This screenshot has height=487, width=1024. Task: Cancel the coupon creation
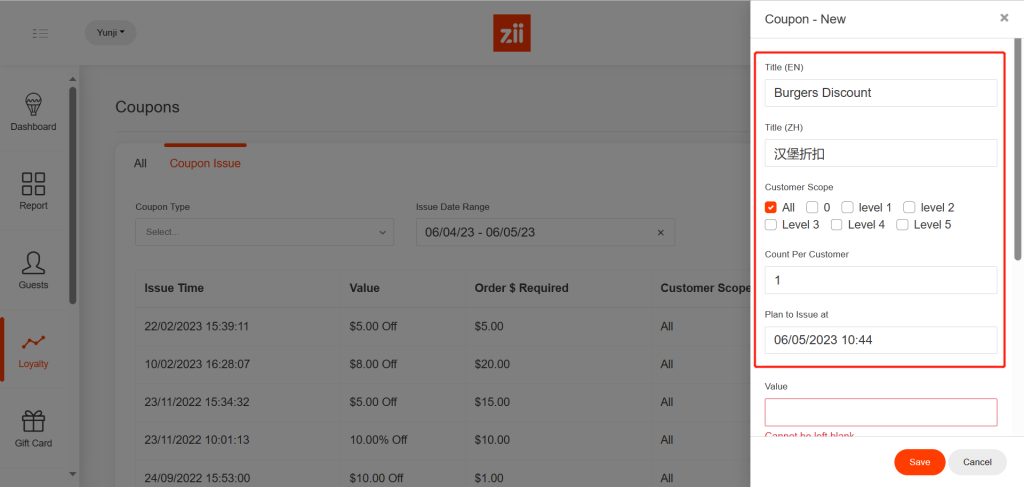977,462
